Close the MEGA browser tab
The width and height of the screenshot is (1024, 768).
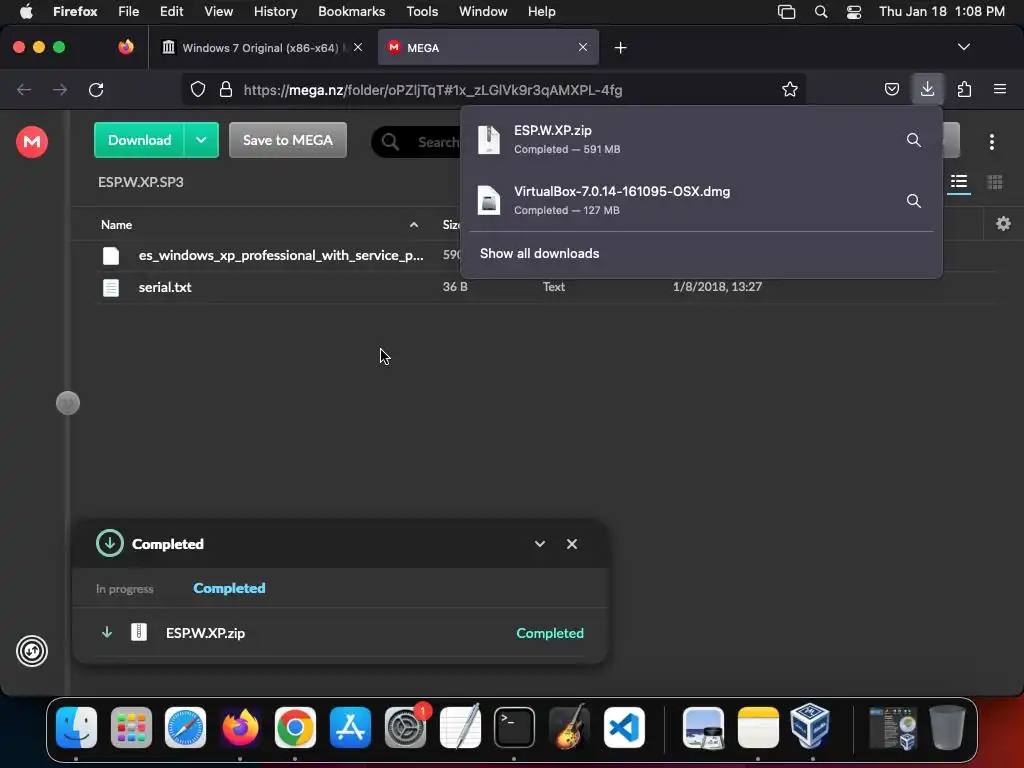583,47
